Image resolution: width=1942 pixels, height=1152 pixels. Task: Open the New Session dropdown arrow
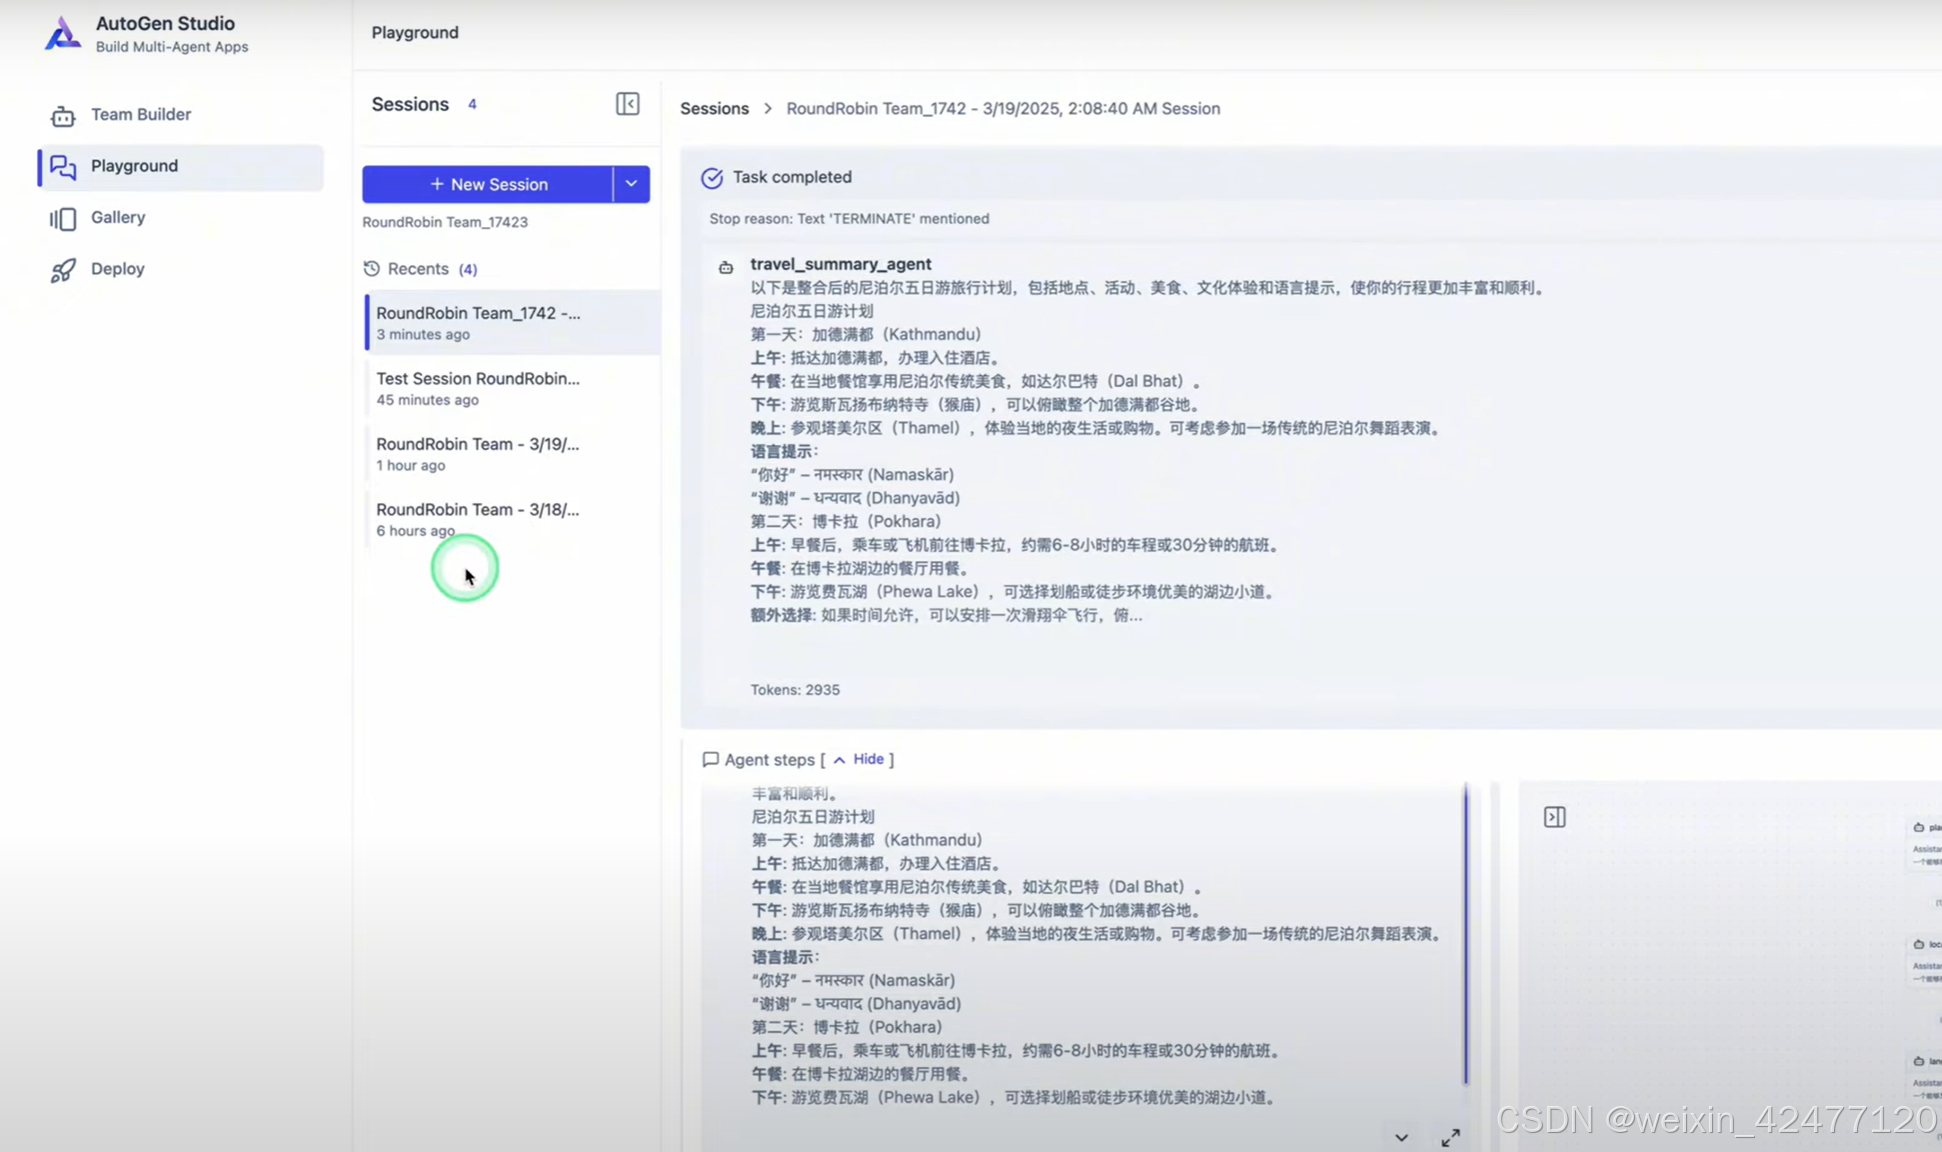(x=631, y=184)
